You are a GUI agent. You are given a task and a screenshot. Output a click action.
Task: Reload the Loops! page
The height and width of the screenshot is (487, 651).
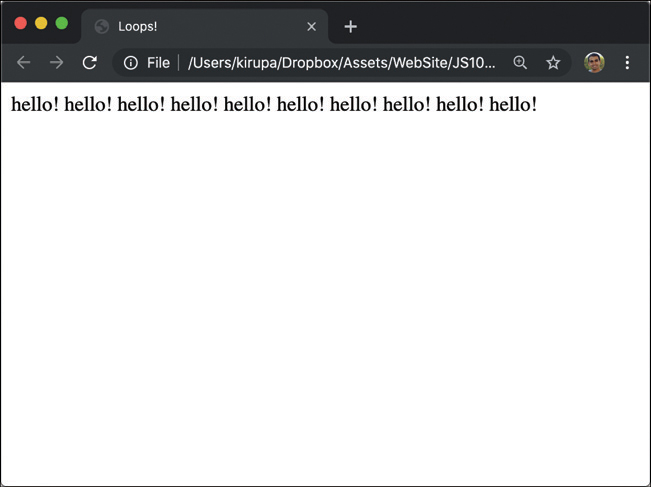(90, 63)
